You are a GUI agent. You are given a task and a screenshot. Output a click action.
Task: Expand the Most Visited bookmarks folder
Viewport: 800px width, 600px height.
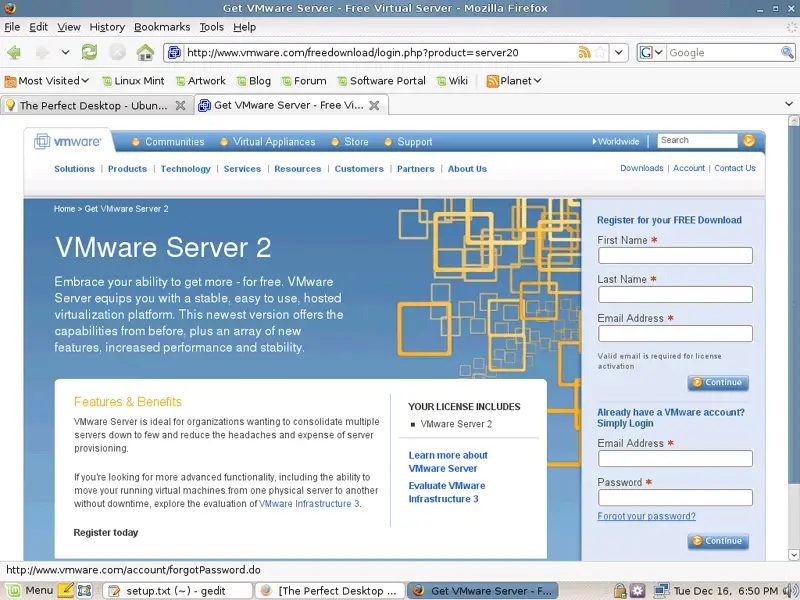[x=47, y=81]
